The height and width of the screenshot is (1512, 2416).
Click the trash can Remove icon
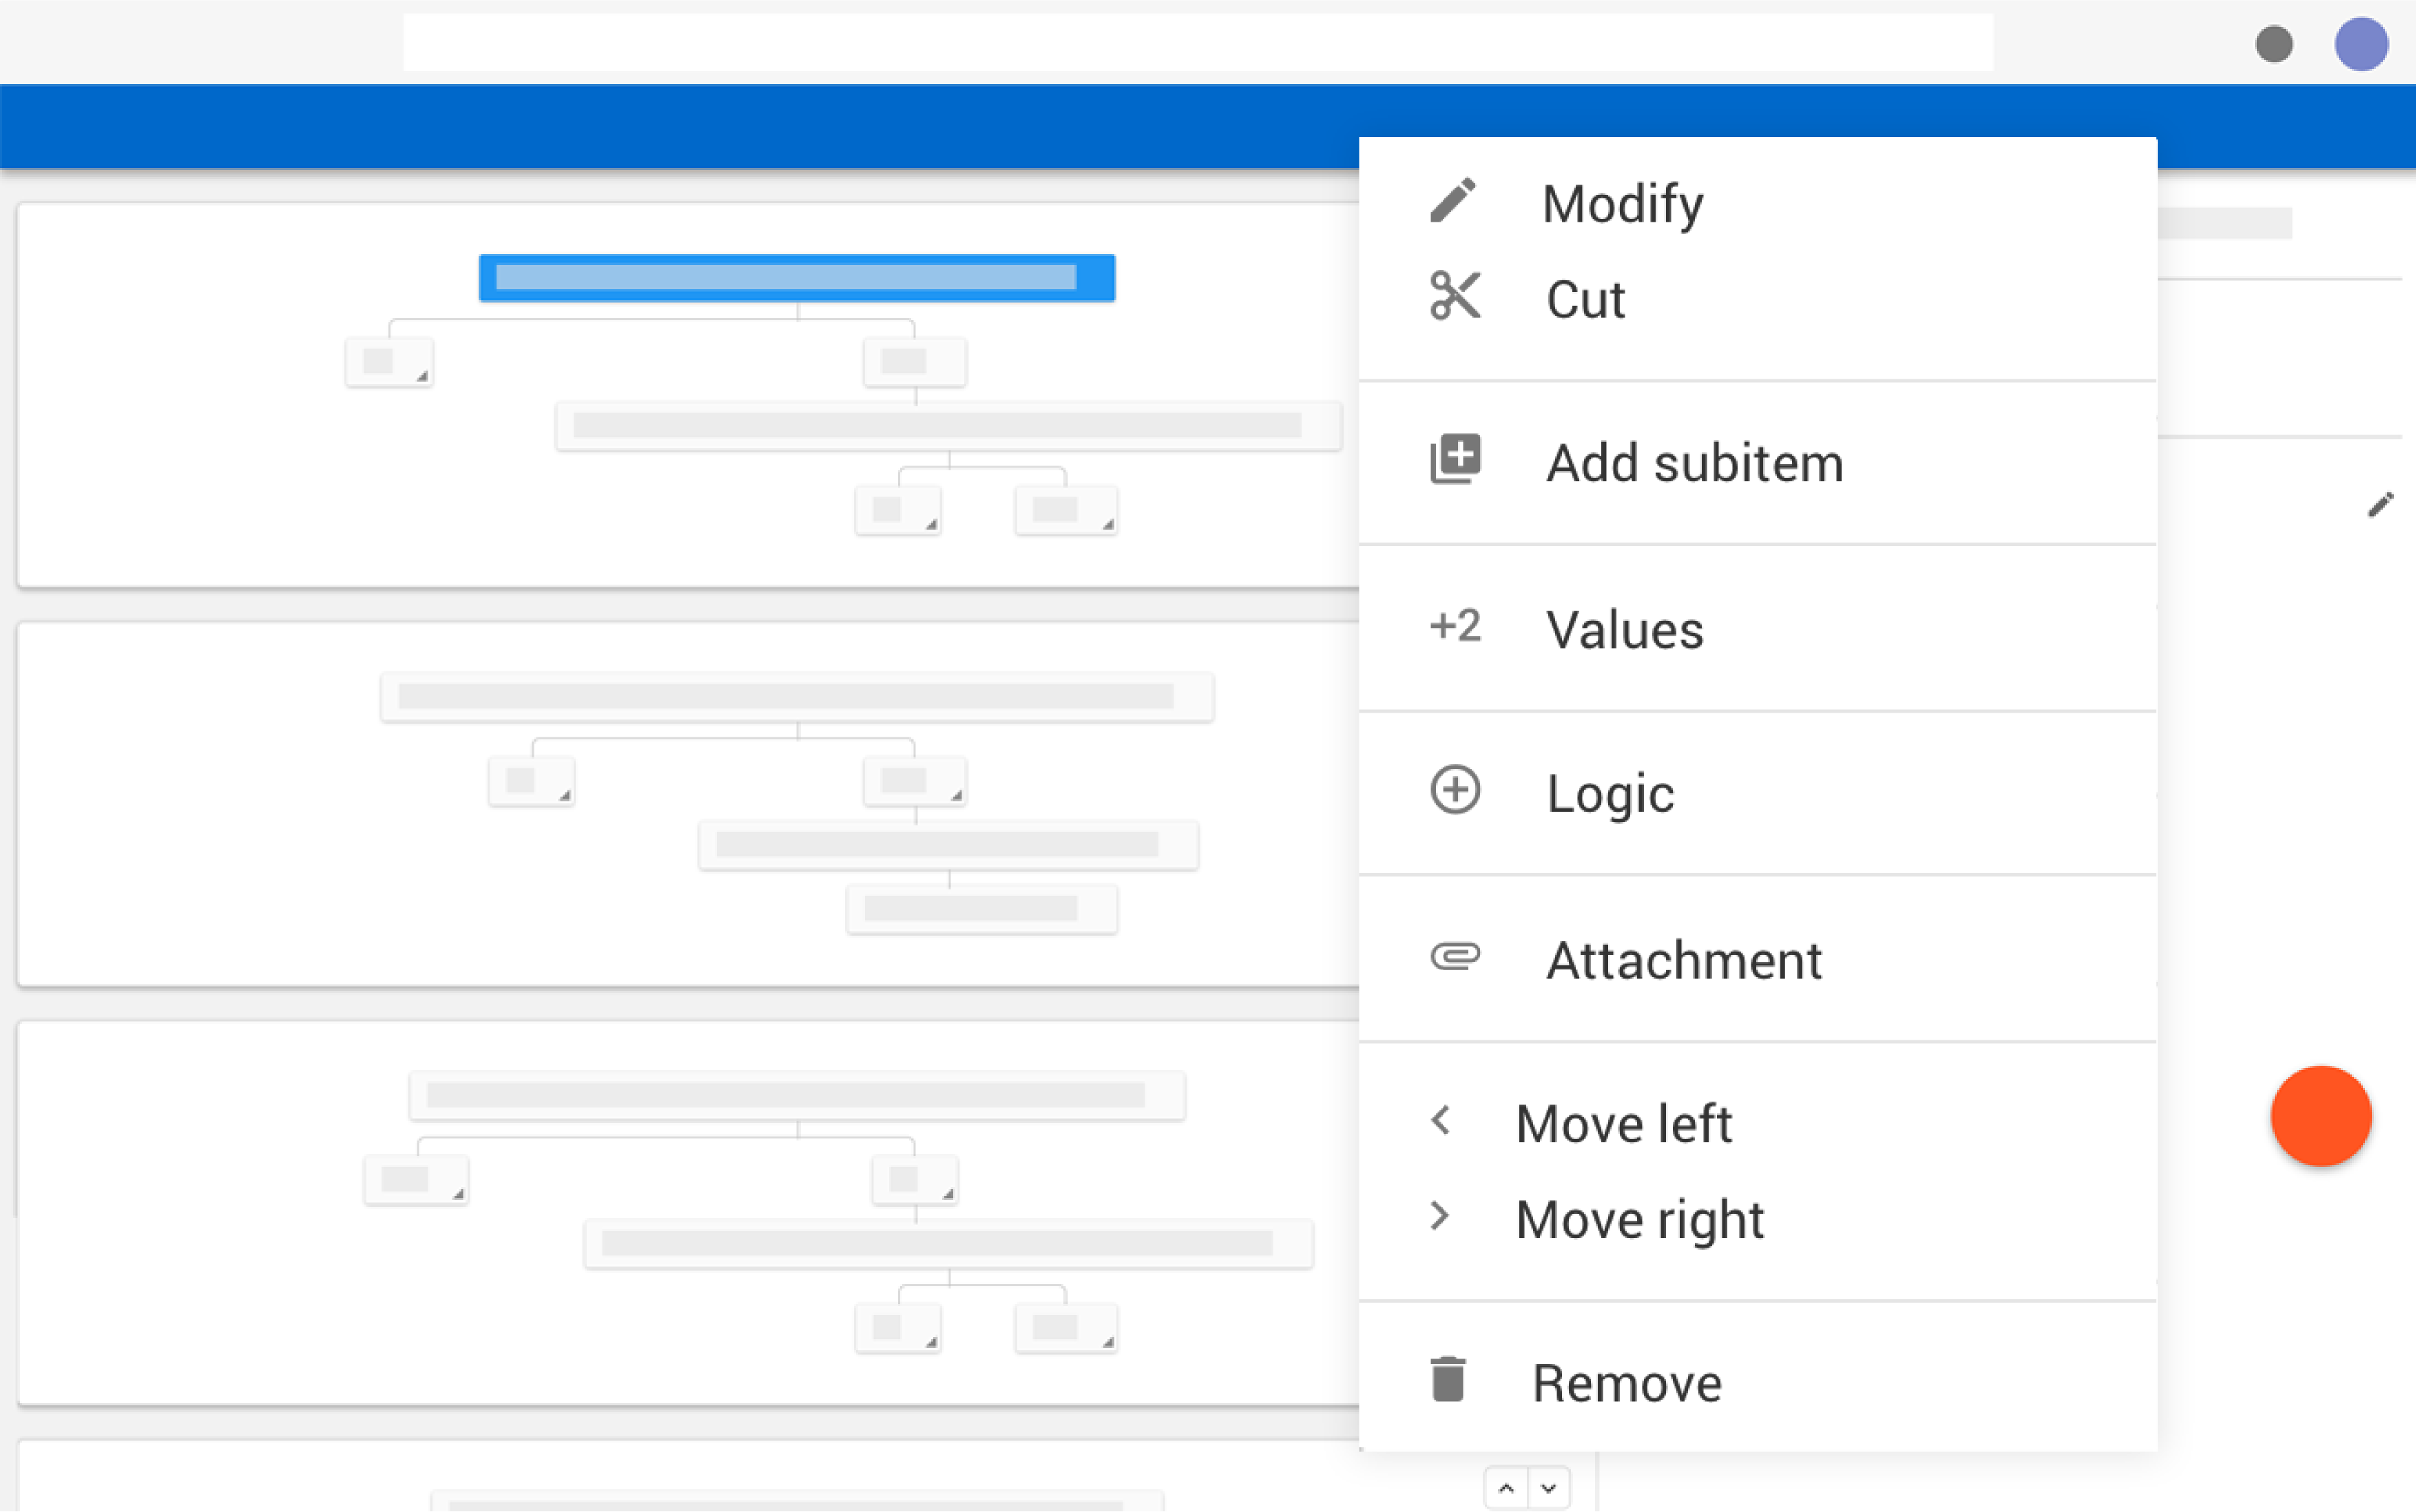[x=1447, y=1380]
